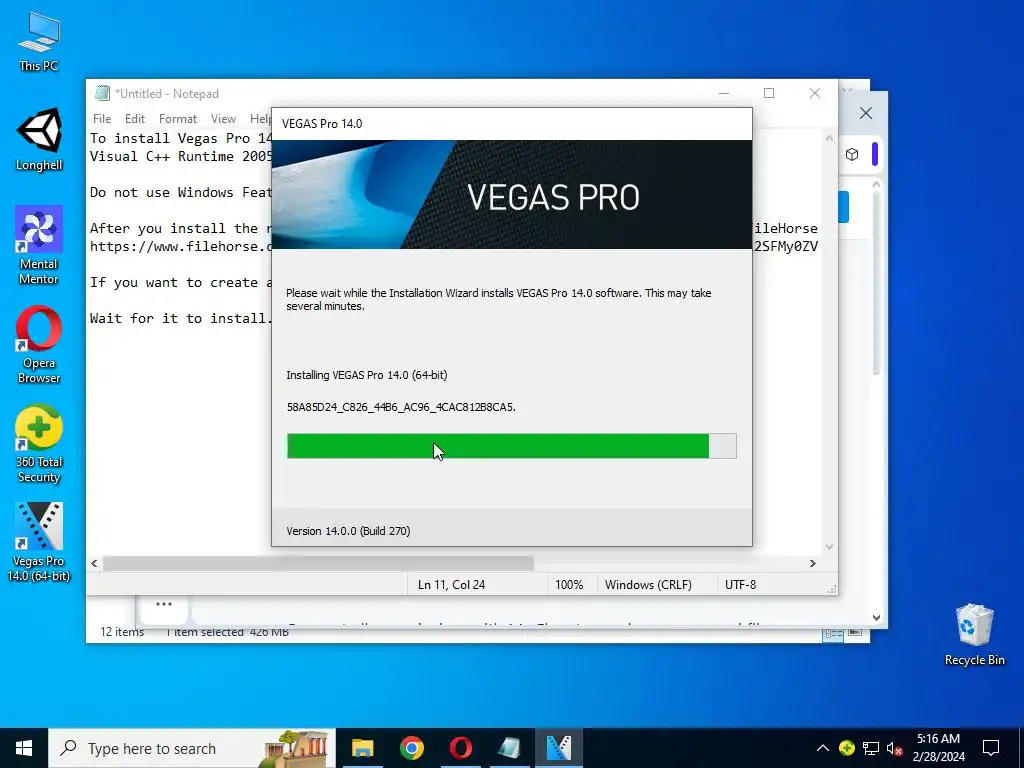Select Vegas Pro installer taskbar icon

(x=559, y=748)
